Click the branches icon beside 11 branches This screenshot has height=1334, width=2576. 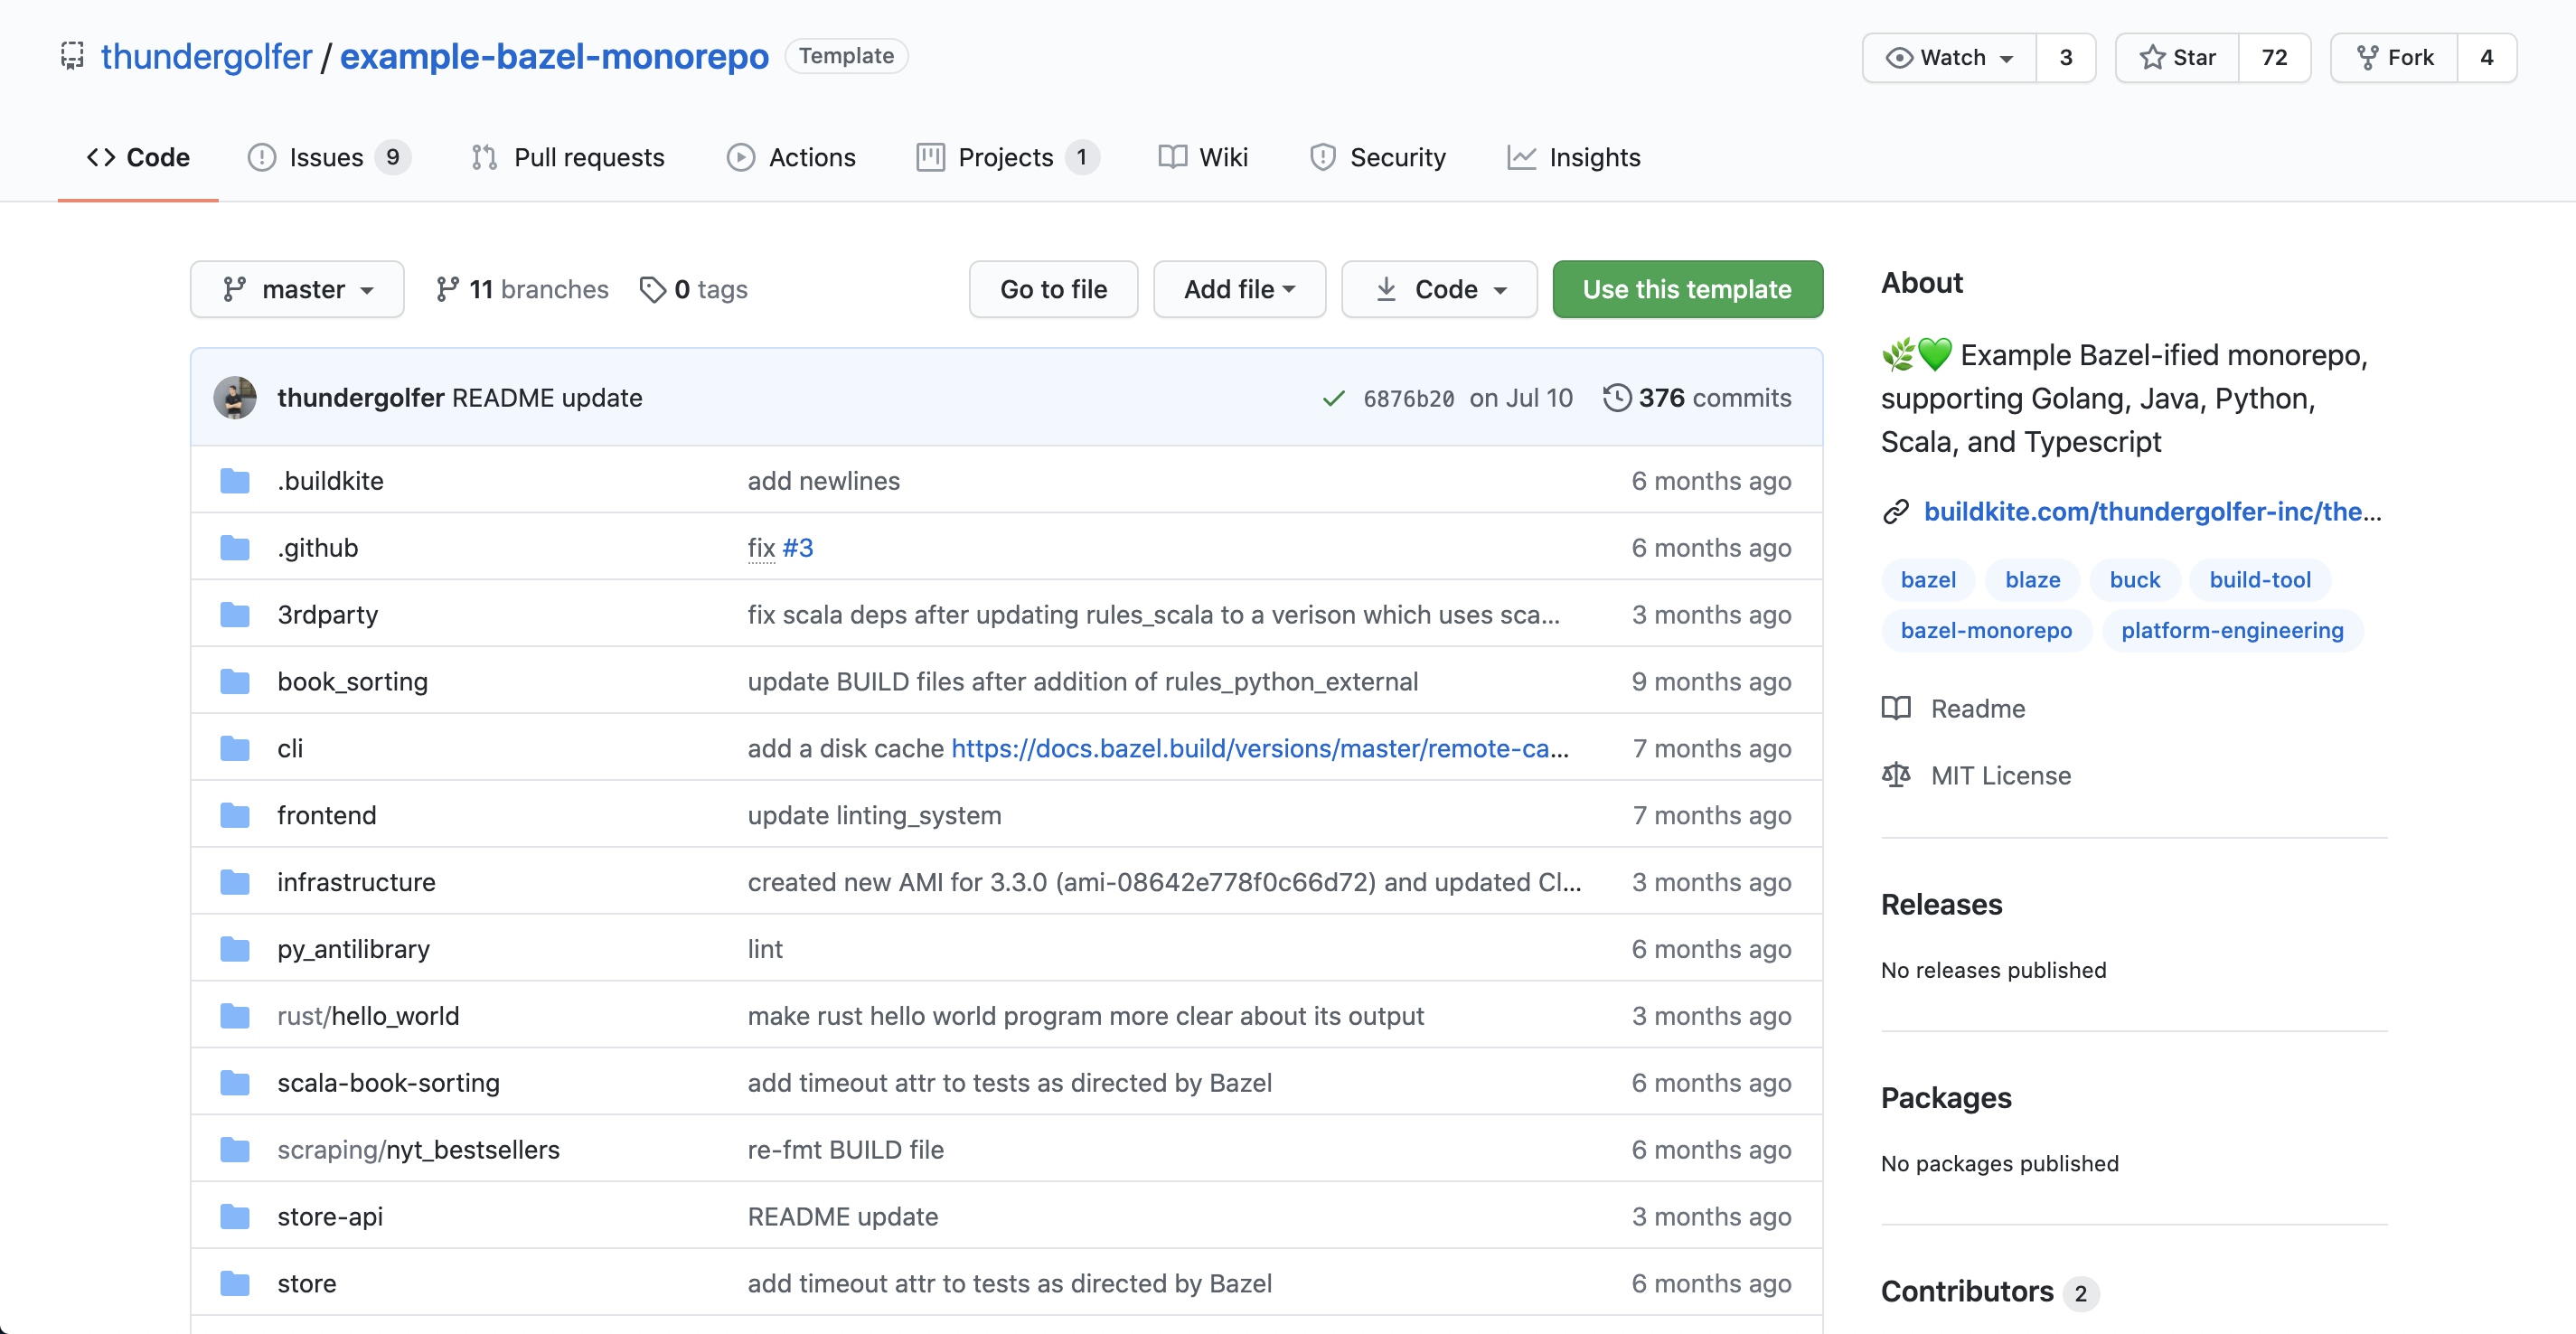[x=447, y=290]
